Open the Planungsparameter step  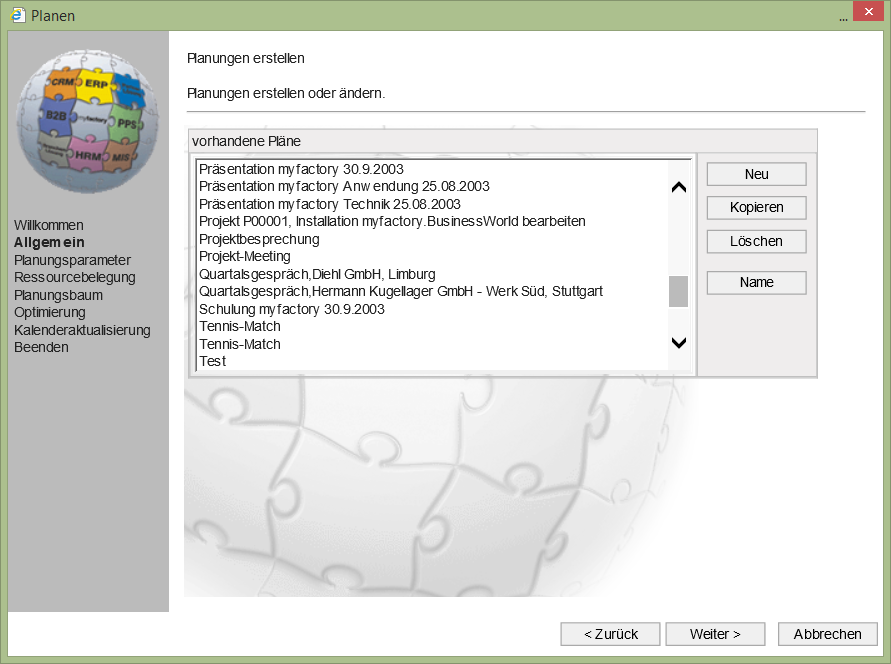coord(72,260)
